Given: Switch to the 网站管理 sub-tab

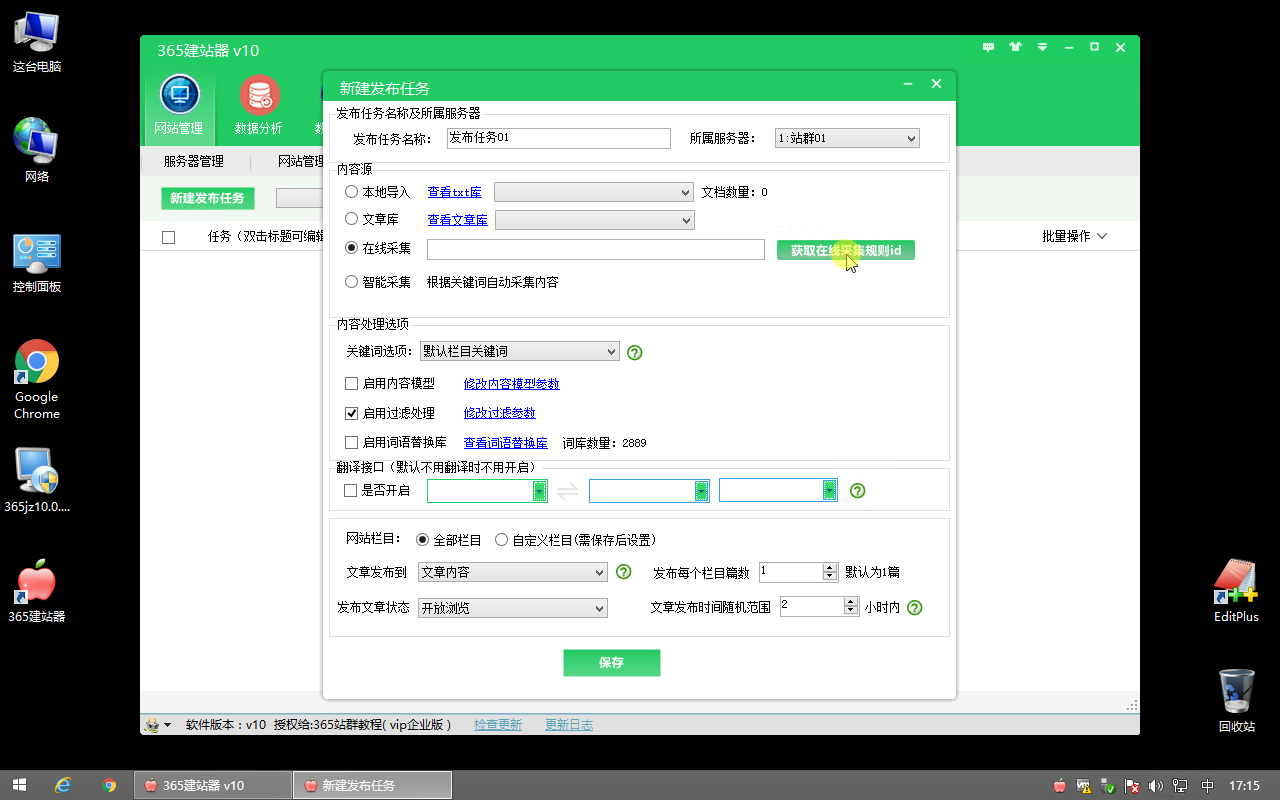Looking at the screenshot, I should pos(301,161).
